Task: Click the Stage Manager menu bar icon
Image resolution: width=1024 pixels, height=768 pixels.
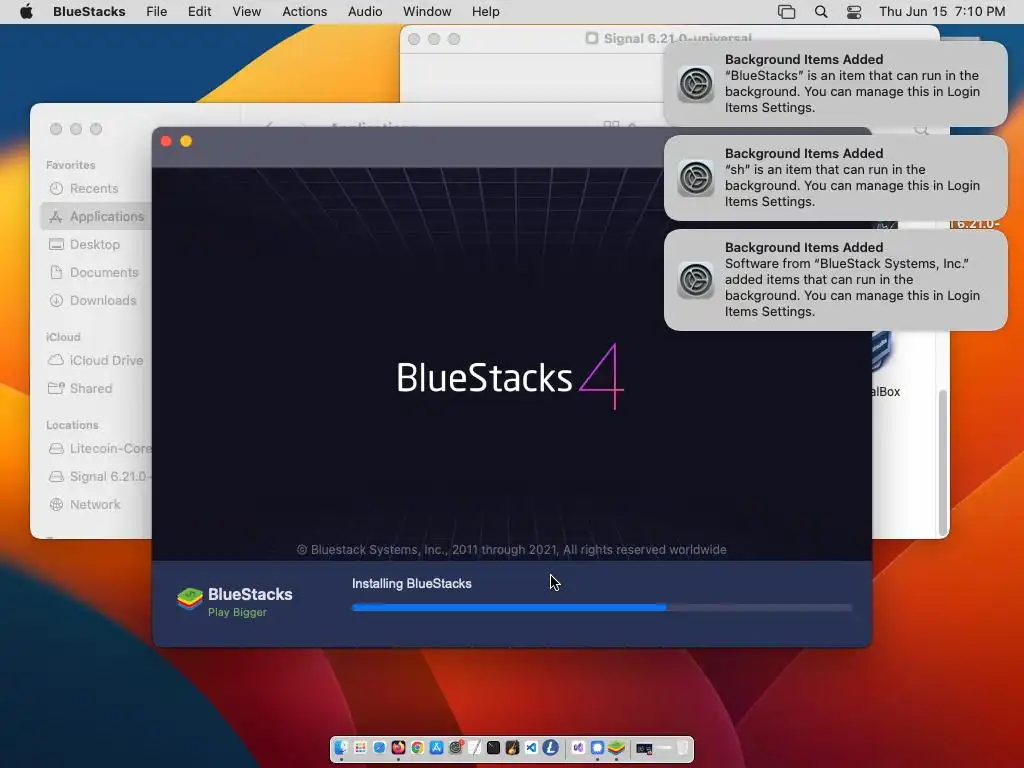Action: coord(786,12)
